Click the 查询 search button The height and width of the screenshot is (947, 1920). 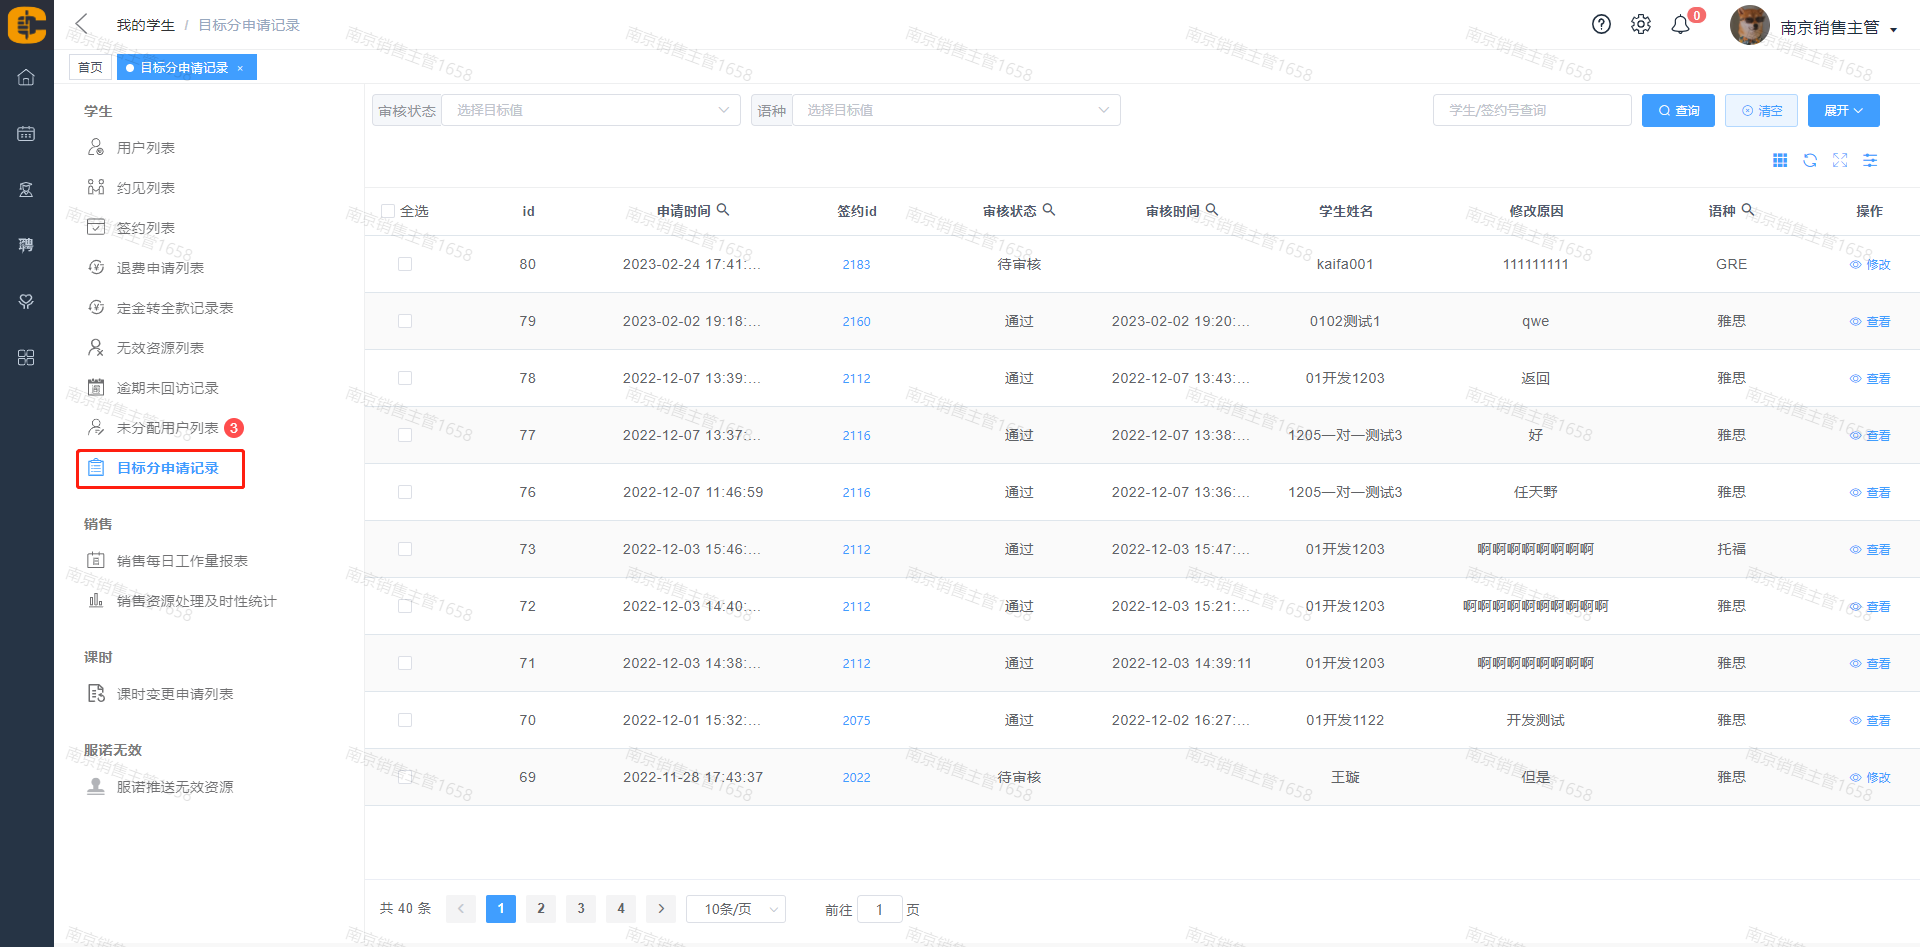pos(1678,110)
